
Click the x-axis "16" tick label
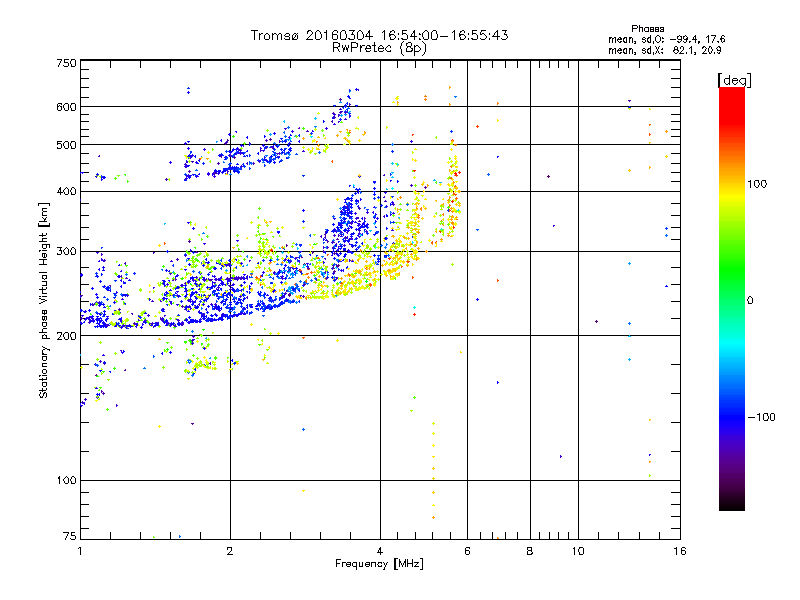click(x=680, y=551)
